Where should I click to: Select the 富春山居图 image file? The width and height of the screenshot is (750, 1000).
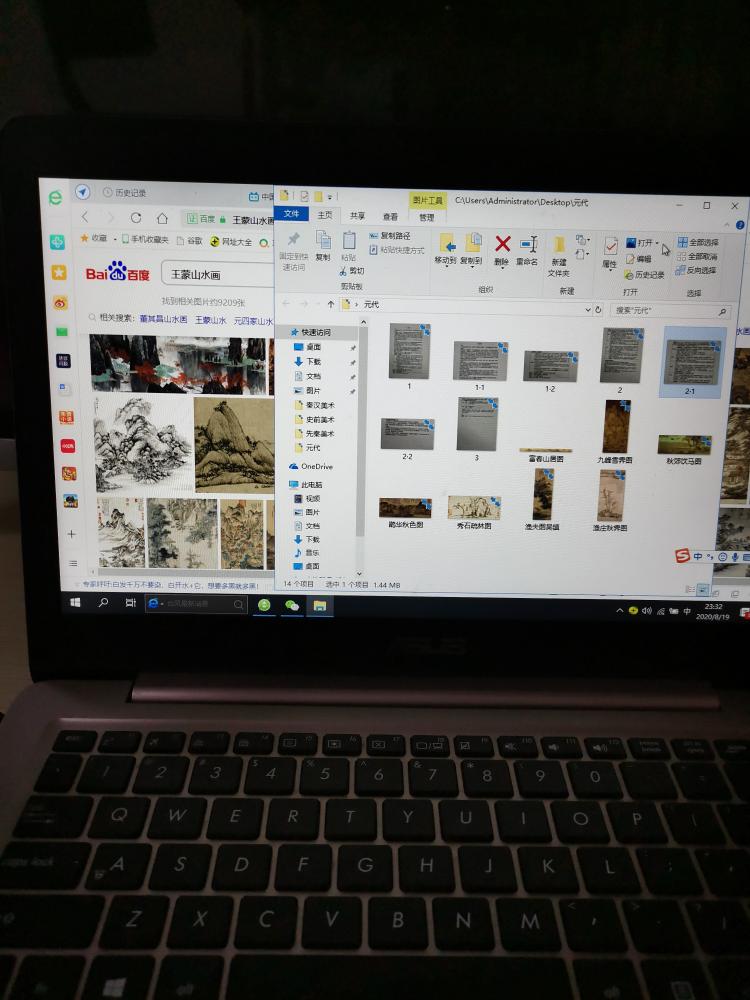tap(545, 454)
